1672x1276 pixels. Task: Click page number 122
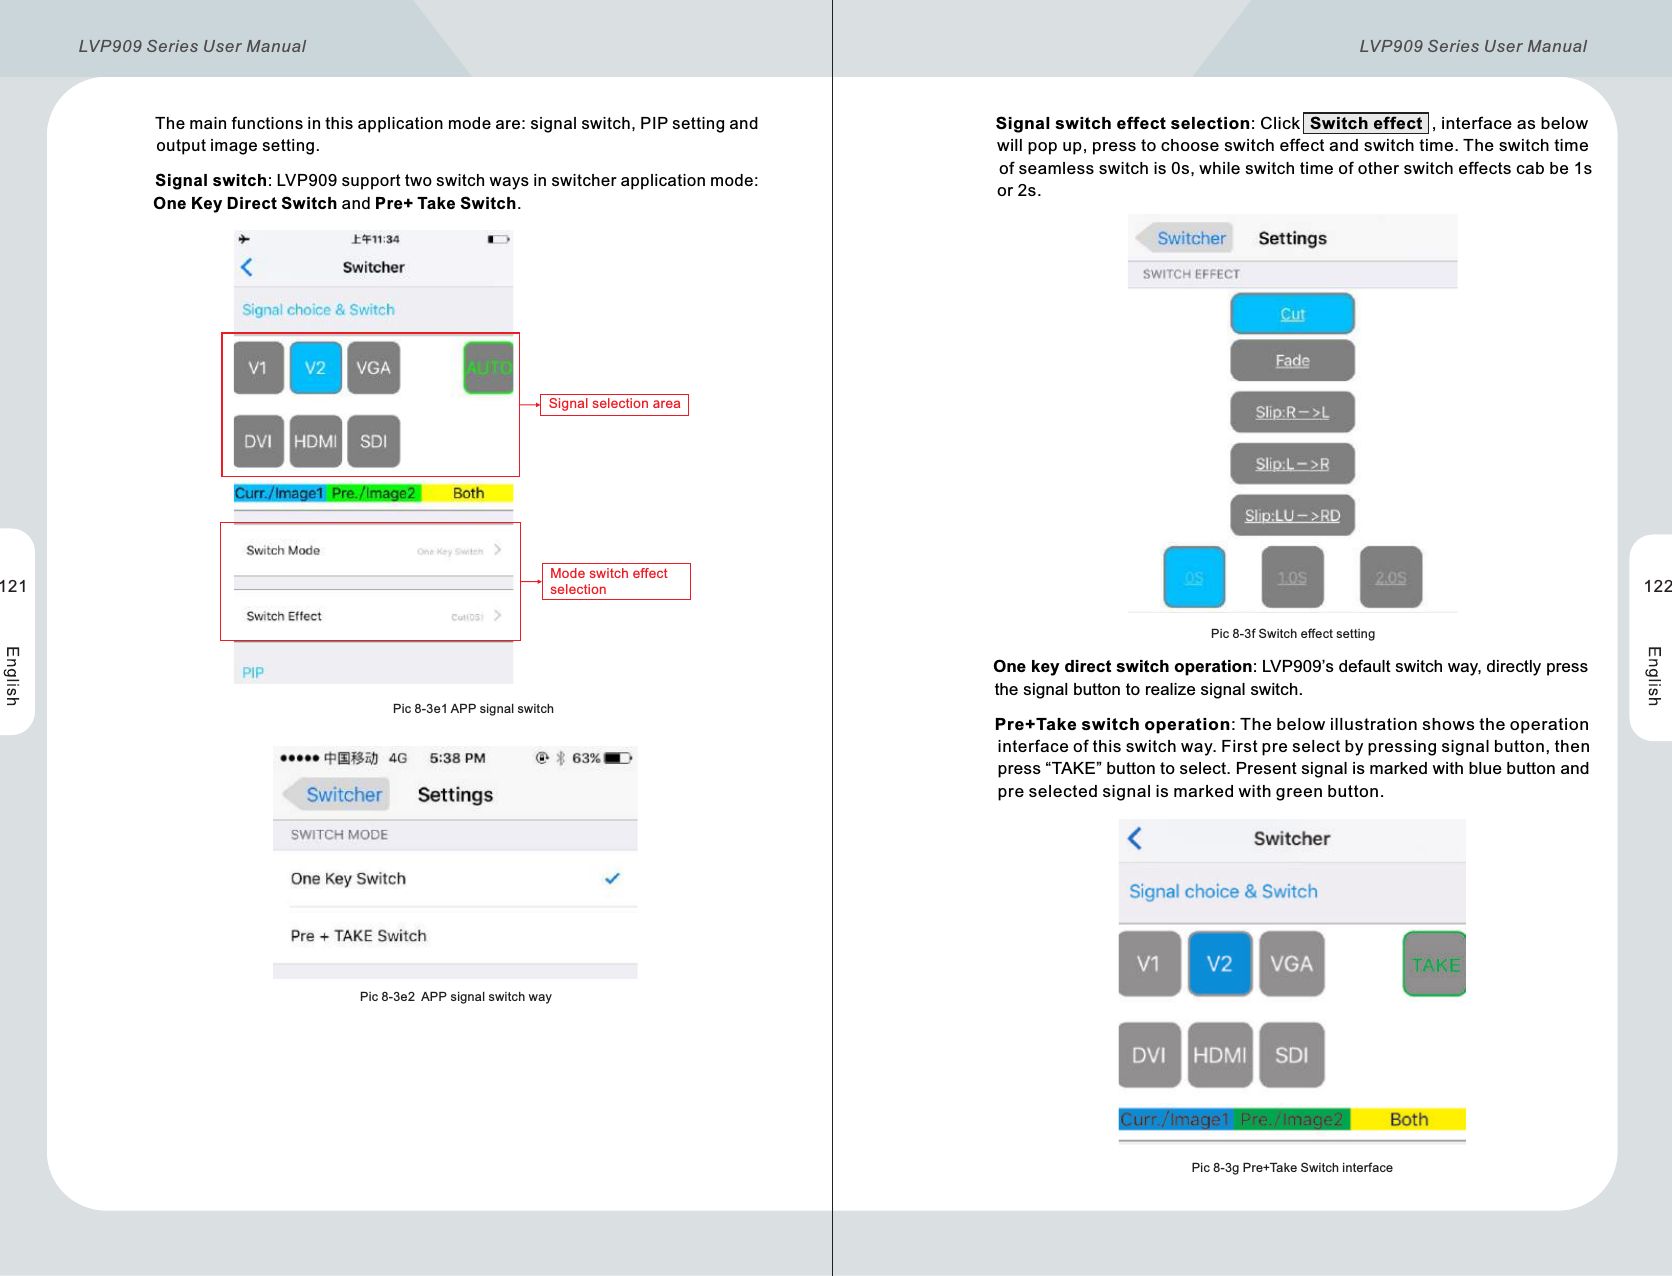click(x=1657, y=586)
